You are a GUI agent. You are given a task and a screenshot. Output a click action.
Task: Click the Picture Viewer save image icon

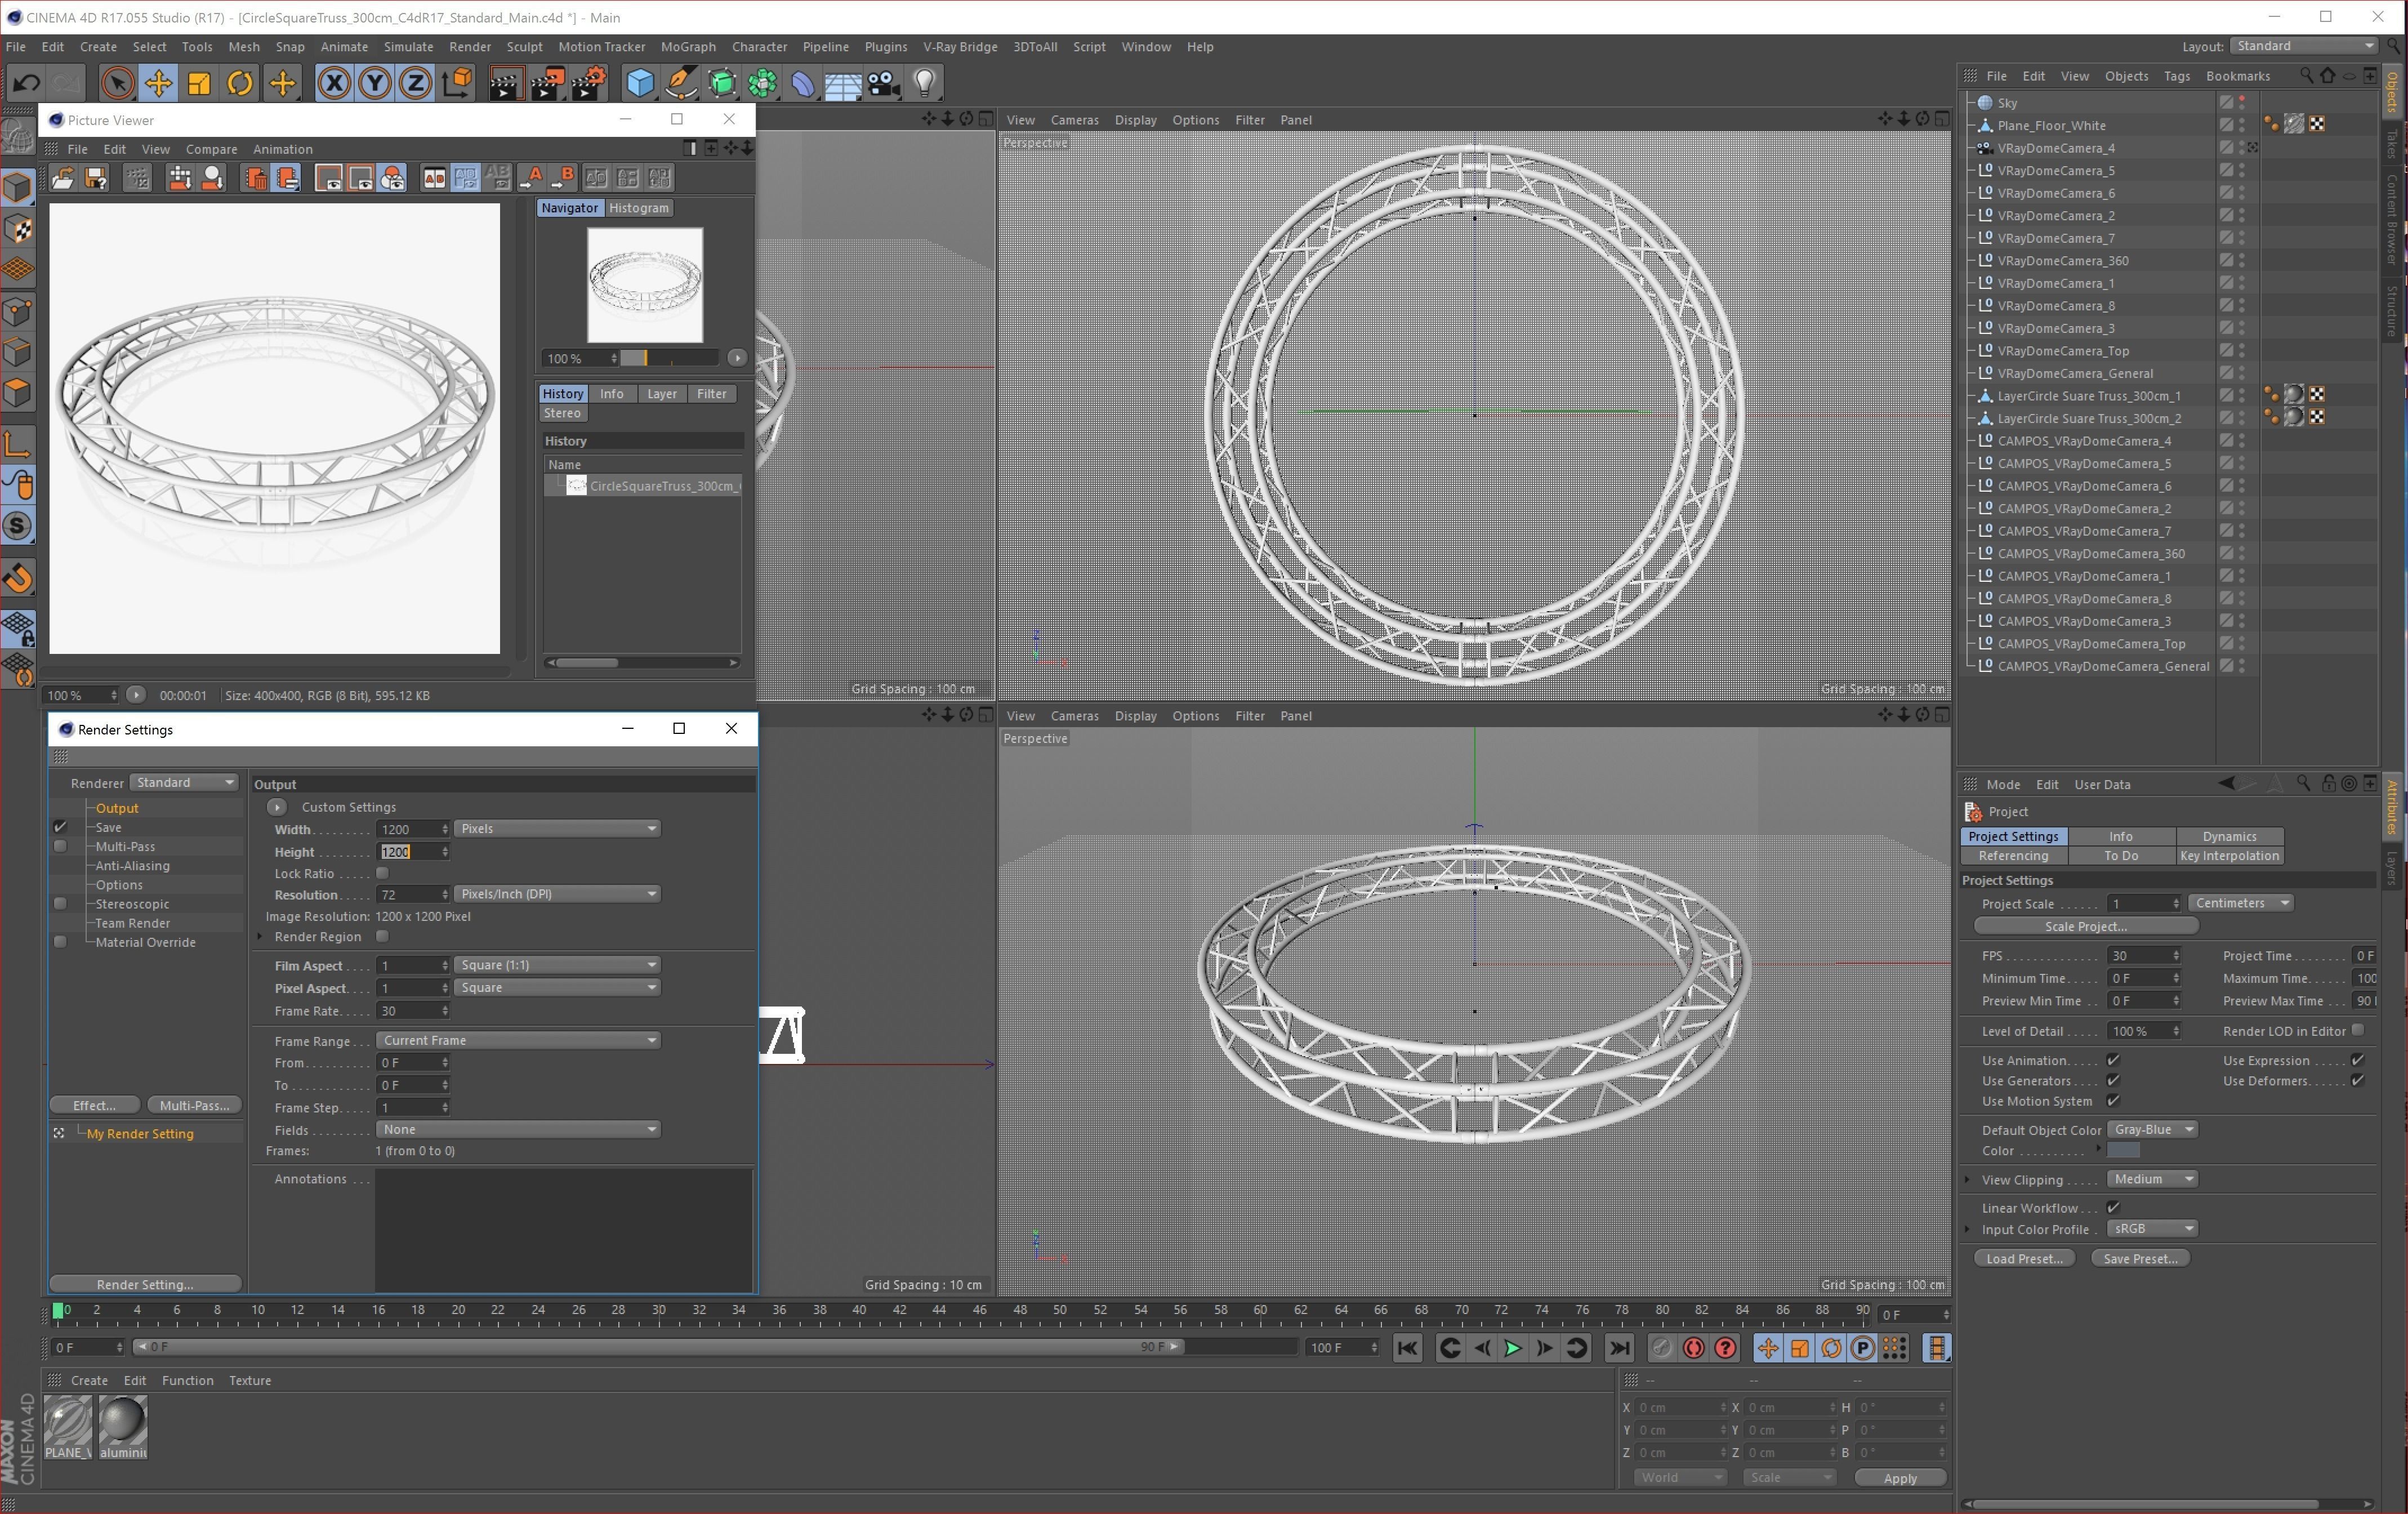coord(96,178)
